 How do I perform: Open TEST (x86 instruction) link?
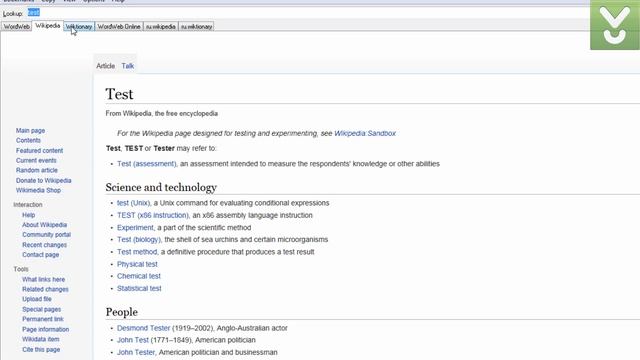pos(153,215)
